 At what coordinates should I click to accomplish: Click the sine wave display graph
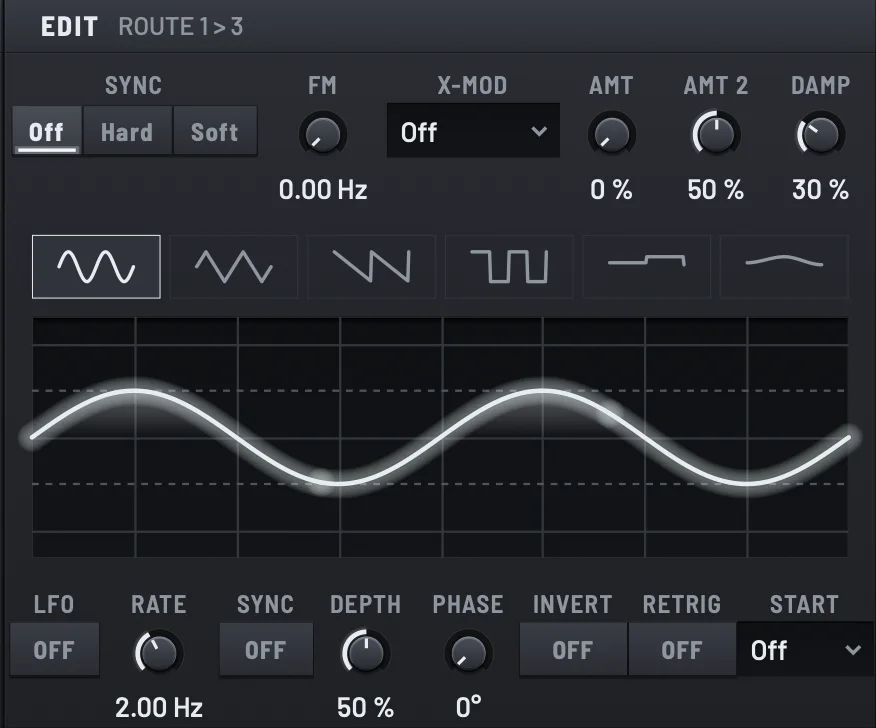[440, 437]
